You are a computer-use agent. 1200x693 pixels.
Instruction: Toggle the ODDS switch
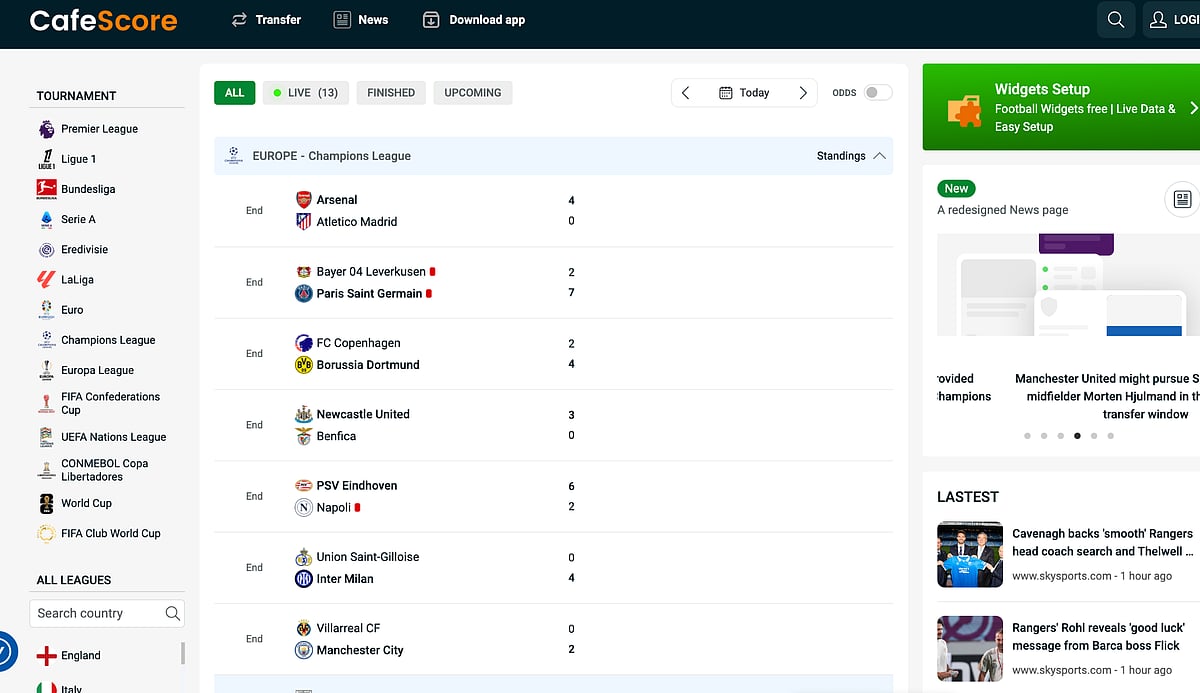coord(878,92)
